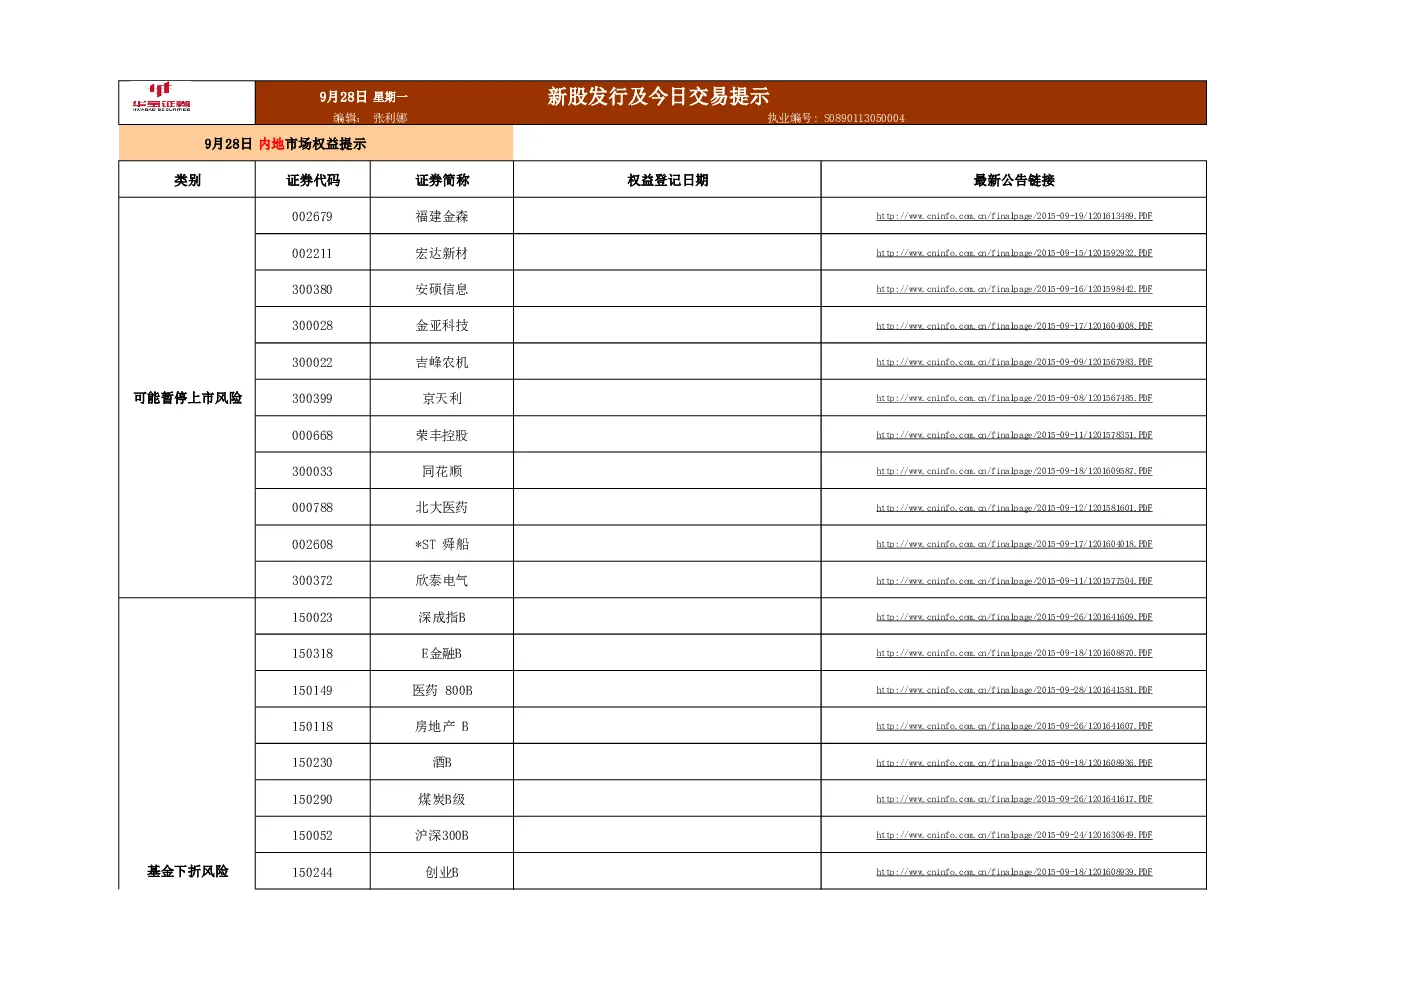Click stock code 000668
Image resolution: width=1403 pixels, height=992 pixels.
312,435
